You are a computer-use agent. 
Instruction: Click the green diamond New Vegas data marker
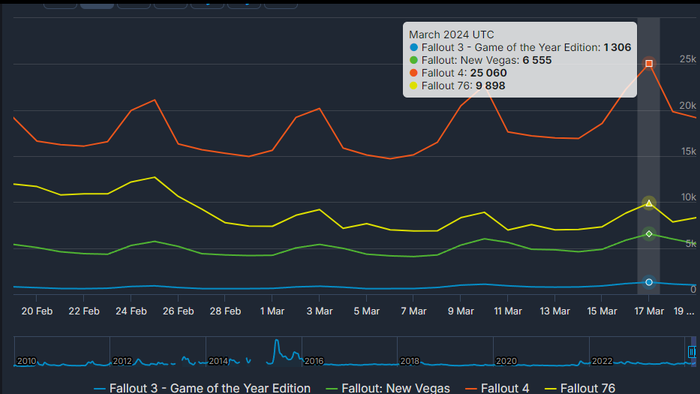649,234
